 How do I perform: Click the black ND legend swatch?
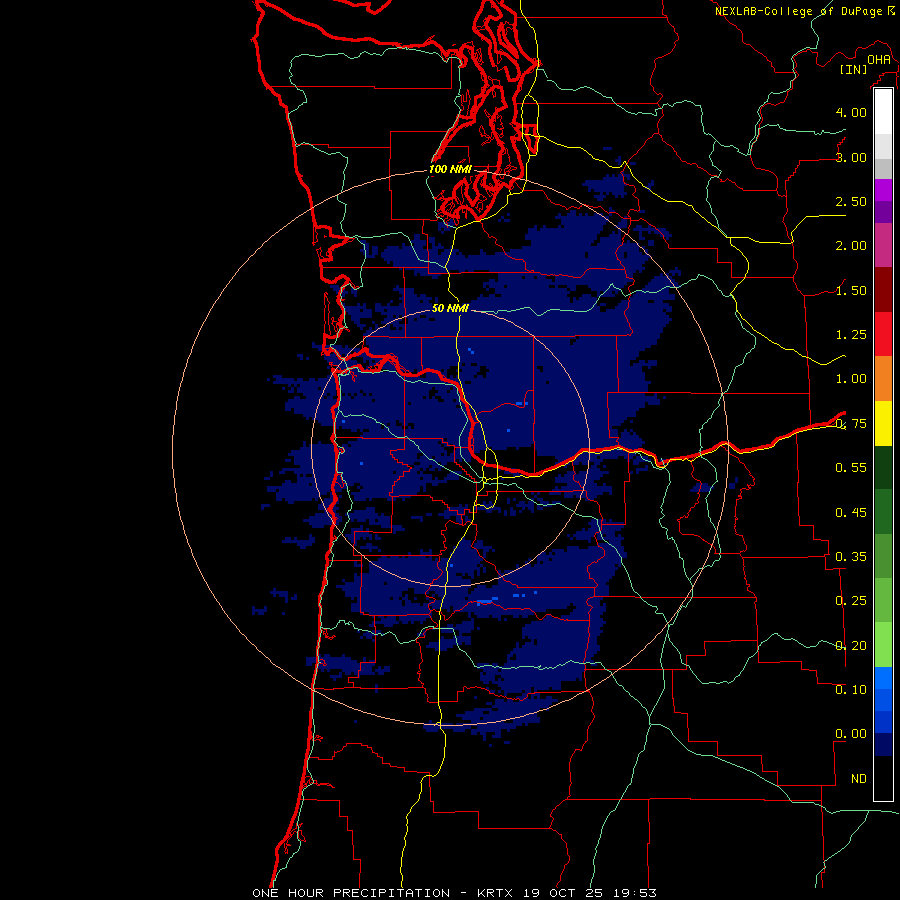(883, 778)
